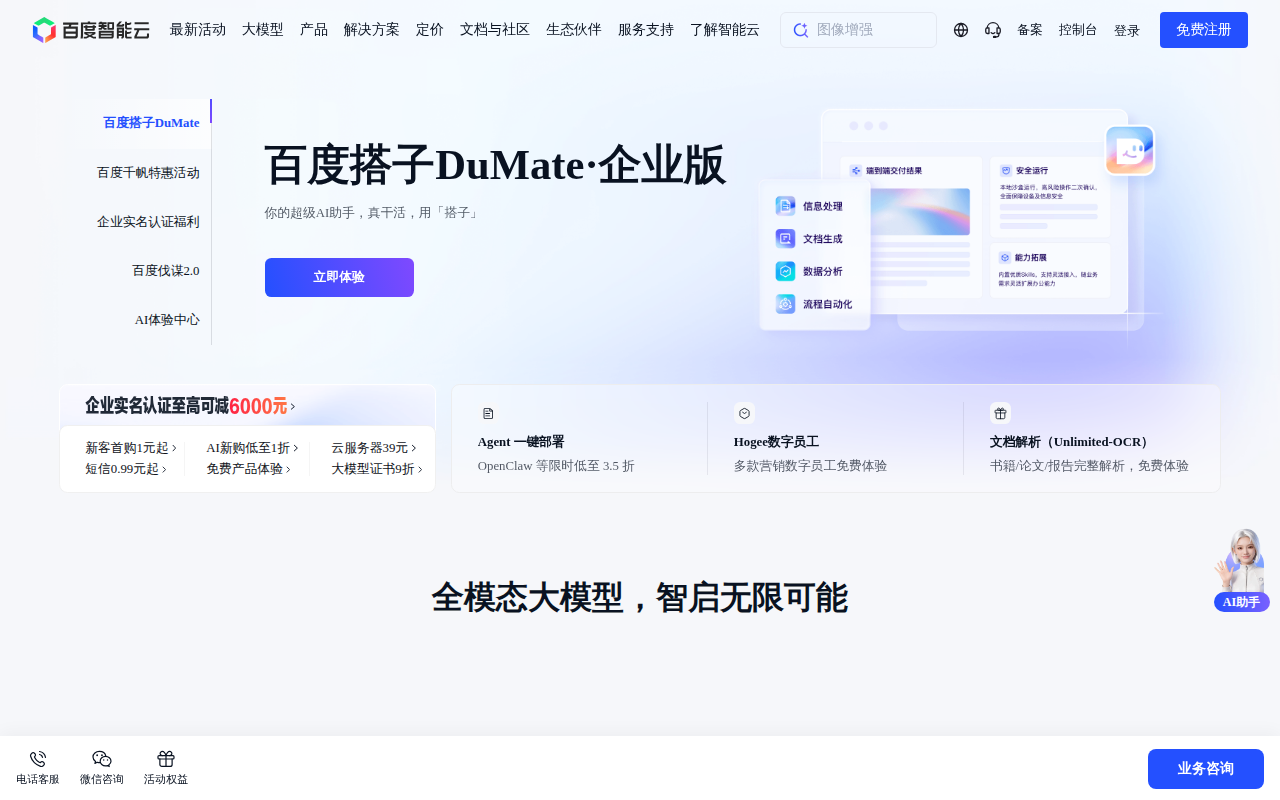The image size is (1280, 800).
Task: Select the 企业实名认证福利 side tab
Action: (148, 222)
